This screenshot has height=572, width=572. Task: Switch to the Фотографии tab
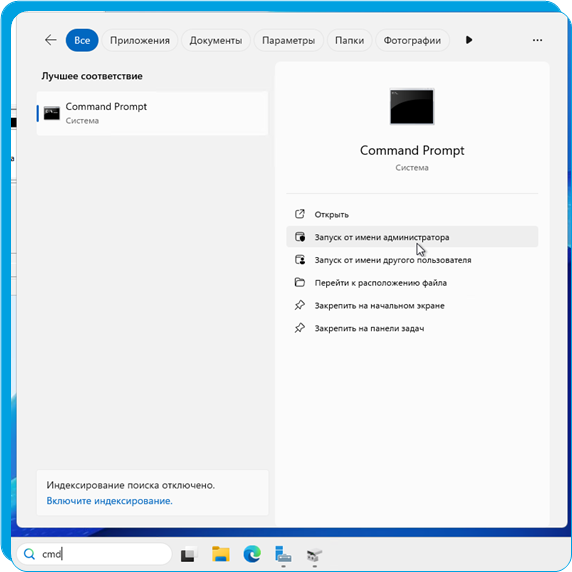412,40
